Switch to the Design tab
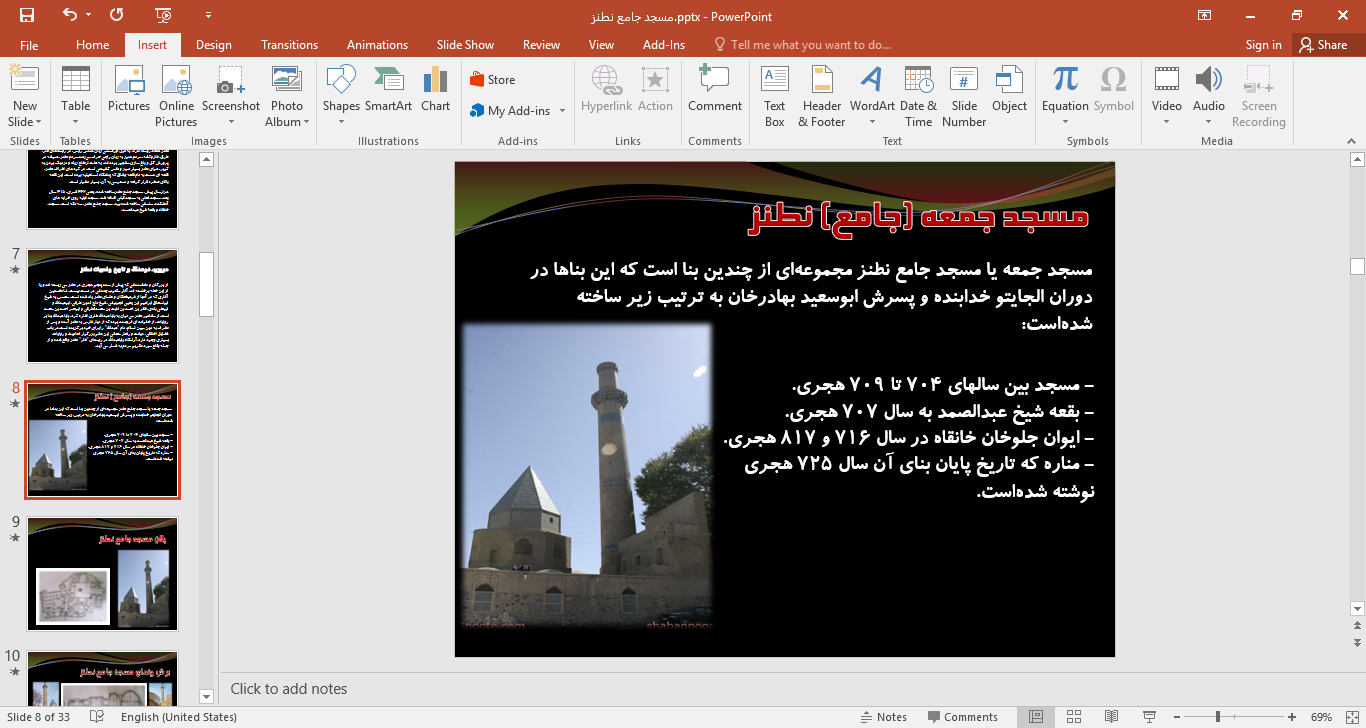Image resolution: width=1366 pixels, height=728 pixels. pyautogui.click(x=214, y=45)
